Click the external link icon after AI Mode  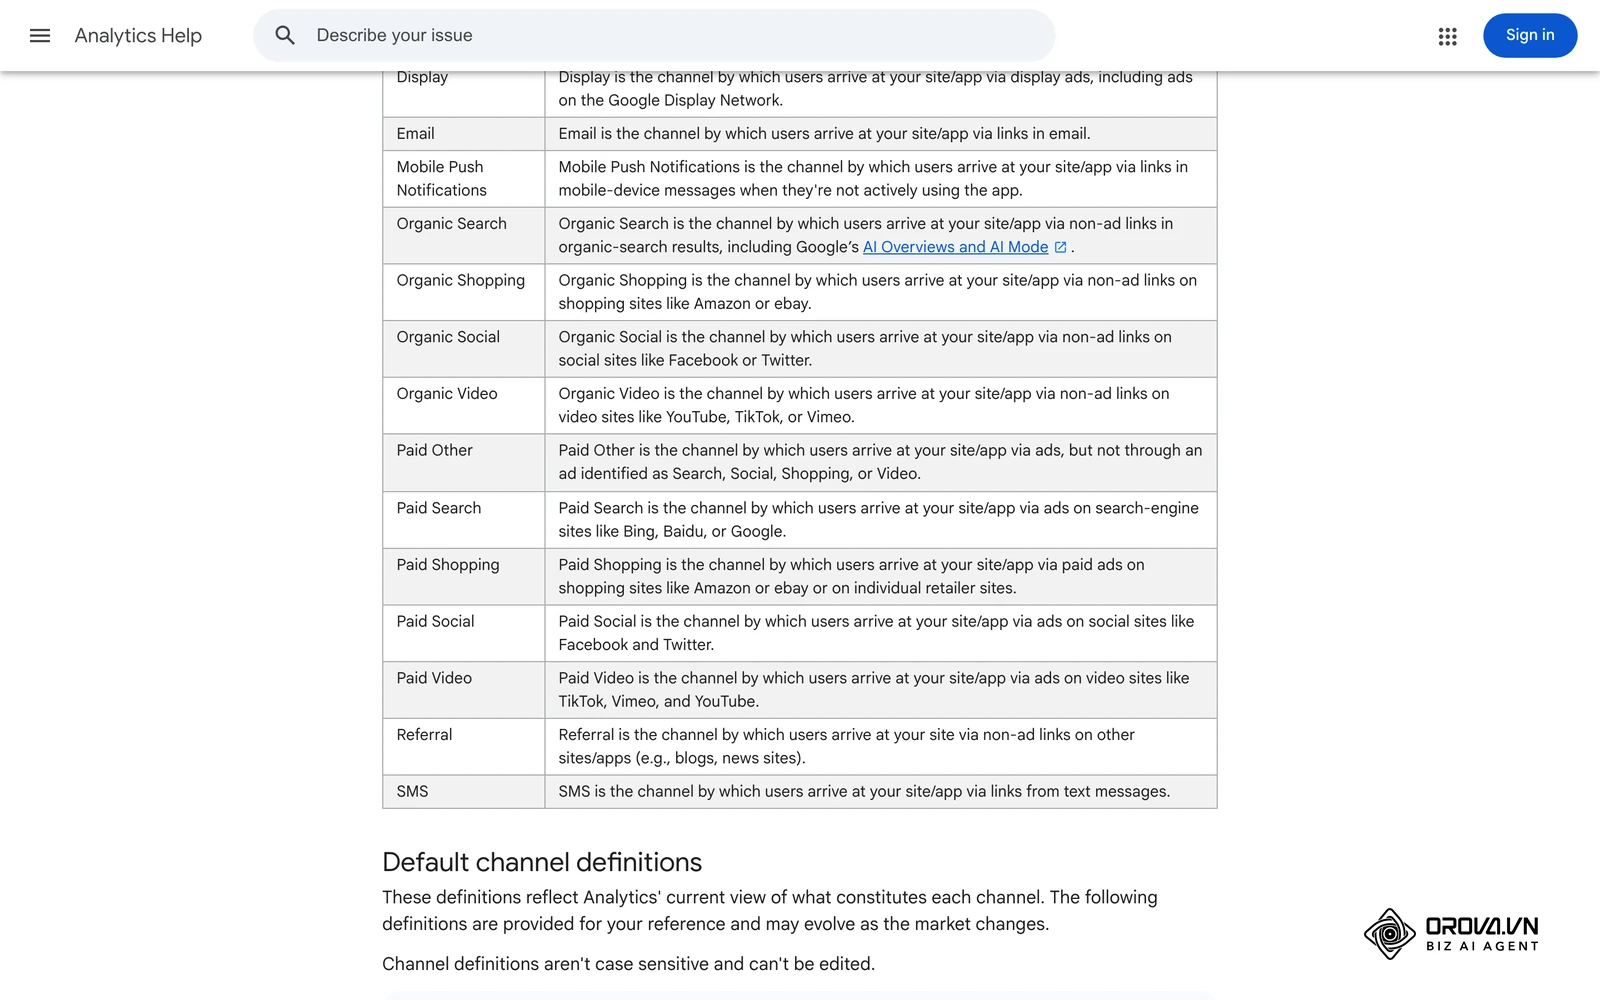click(1060, 247)
